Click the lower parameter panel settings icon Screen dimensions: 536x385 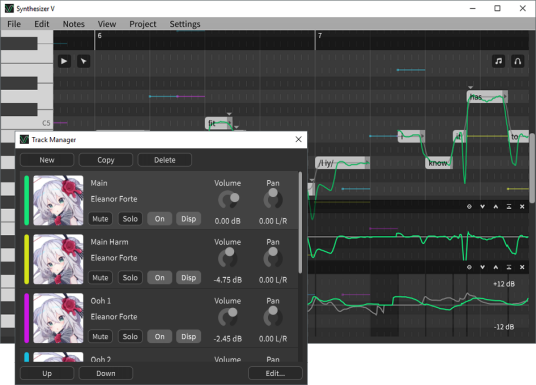pyautogui.click(x=469, y=267)
